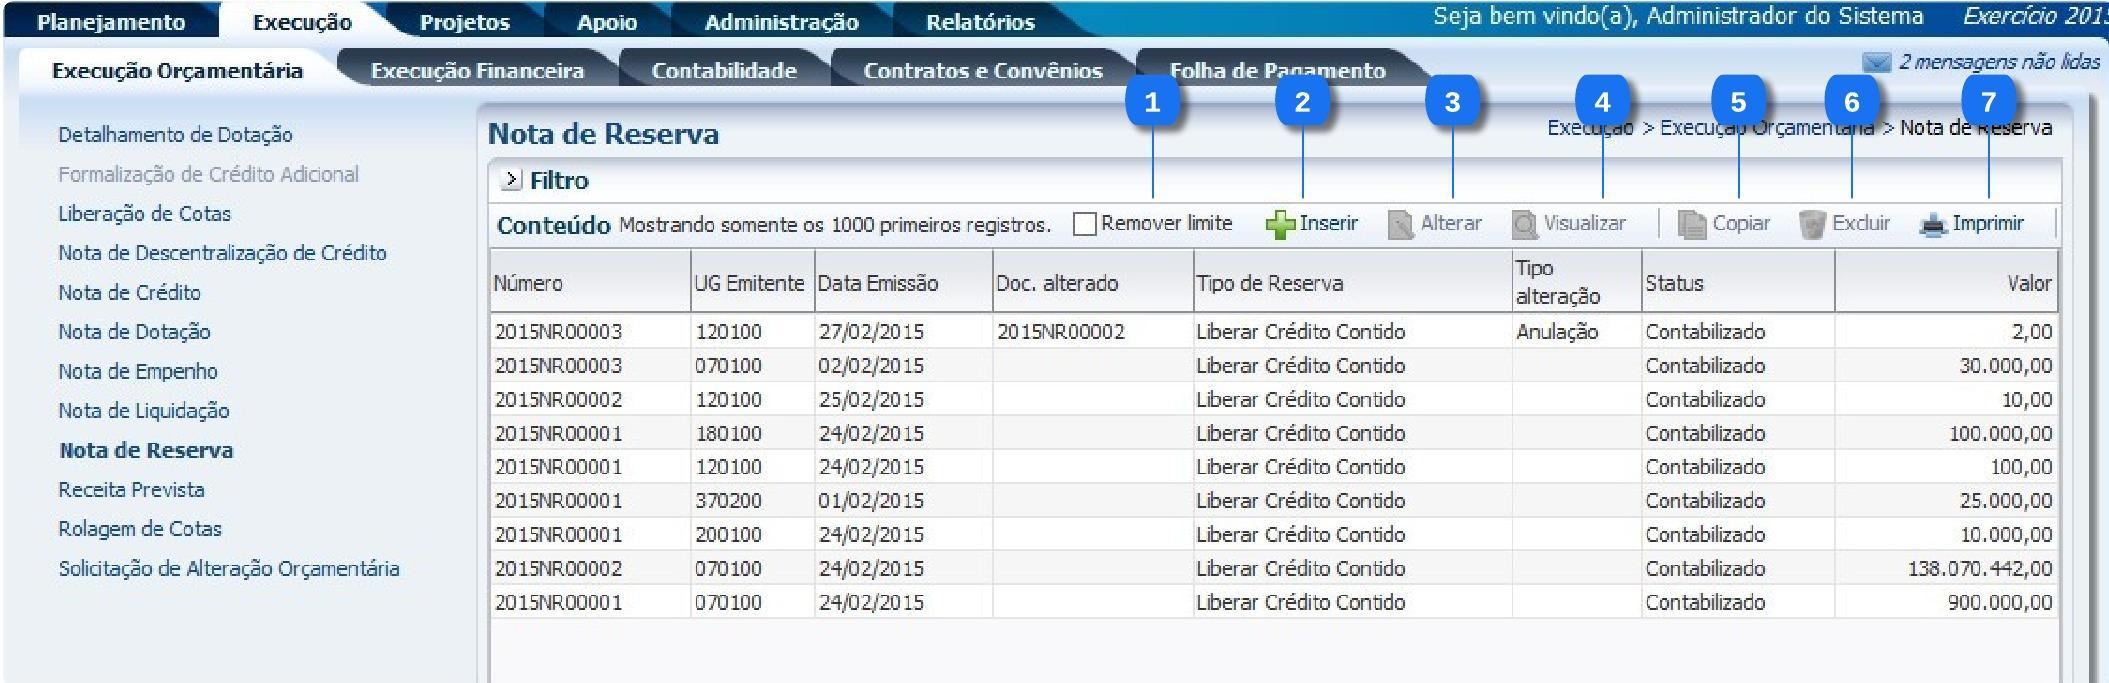The image size is (2109, 683).
Task: Sort by the Valor column header
Action: coord(2028,283)
